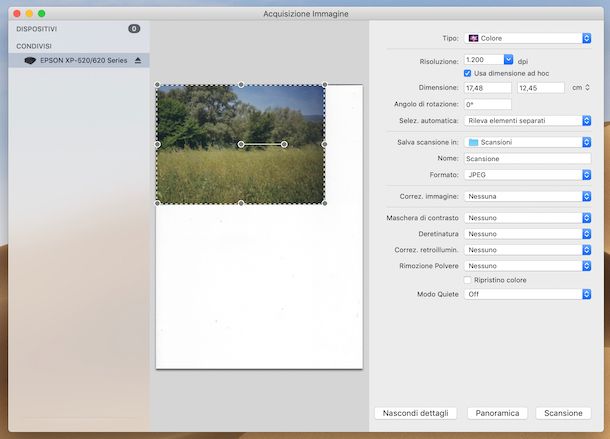610x439 pixels.
Task: Select the EPSON XP-520/620 Series scanner
Action: point(79,60)
